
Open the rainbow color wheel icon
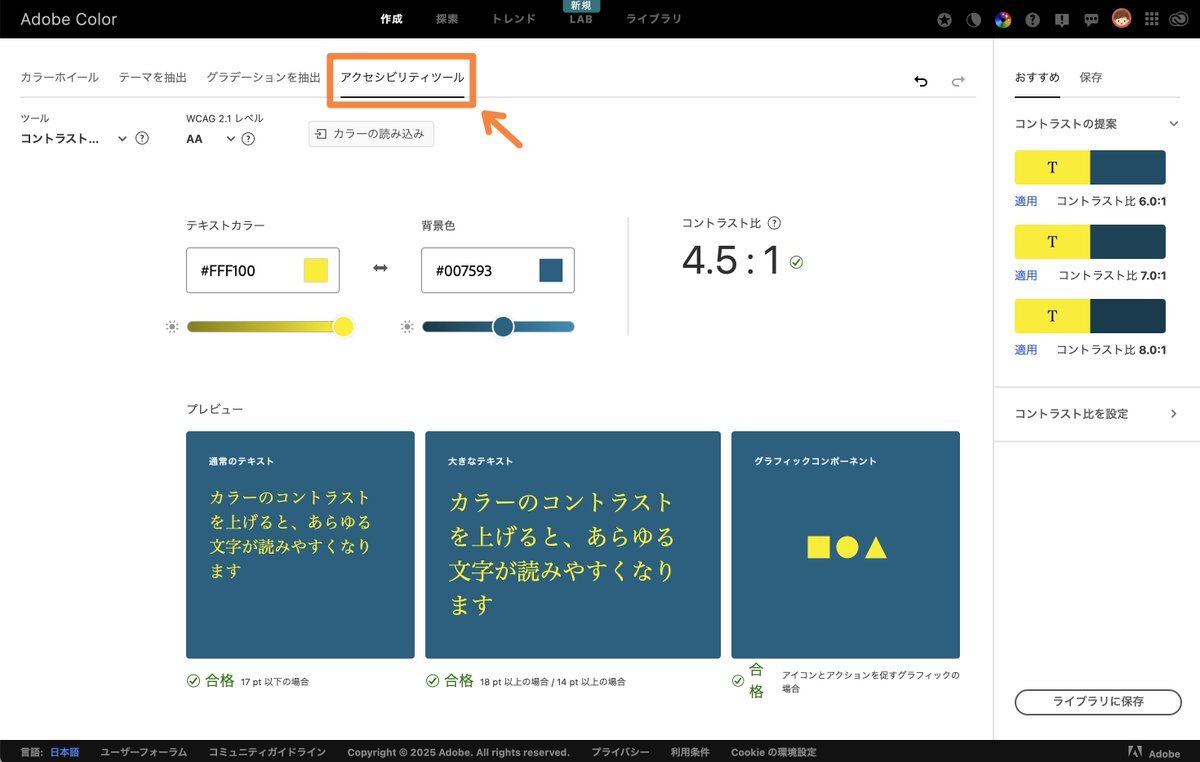tap(1003, 19)
